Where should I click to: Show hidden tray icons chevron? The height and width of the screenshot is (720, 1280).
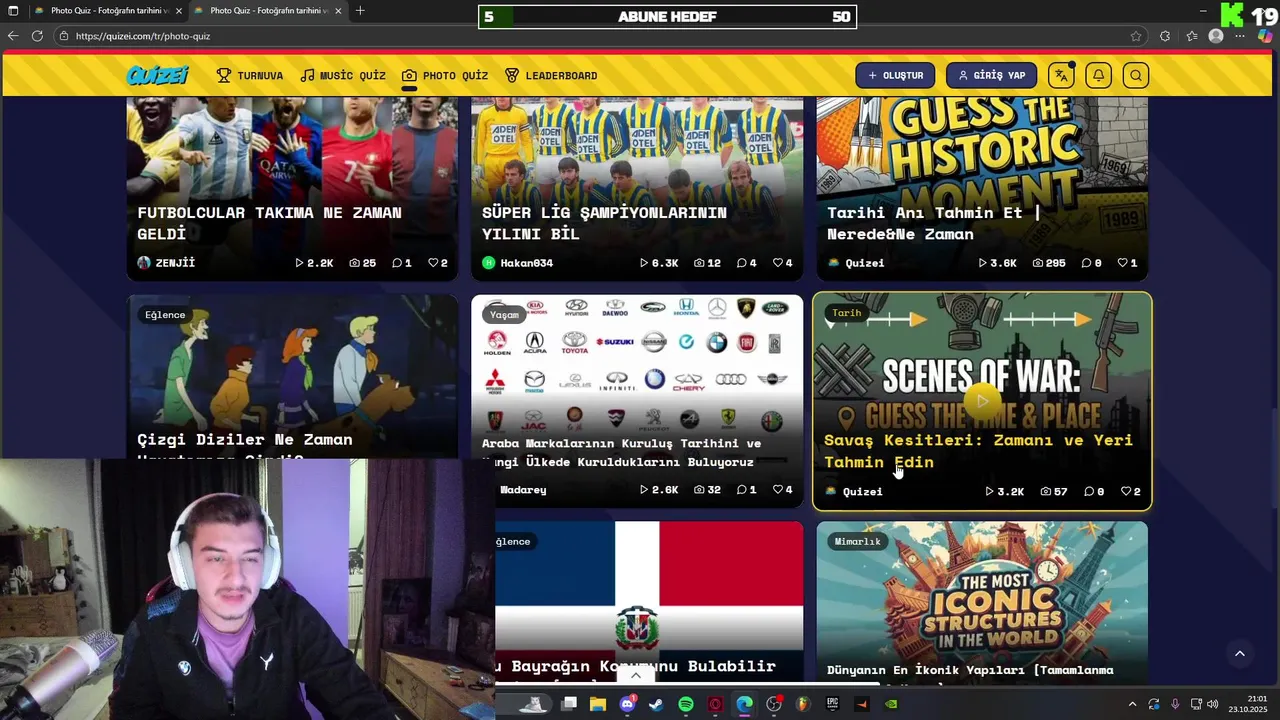[1132, 704]
